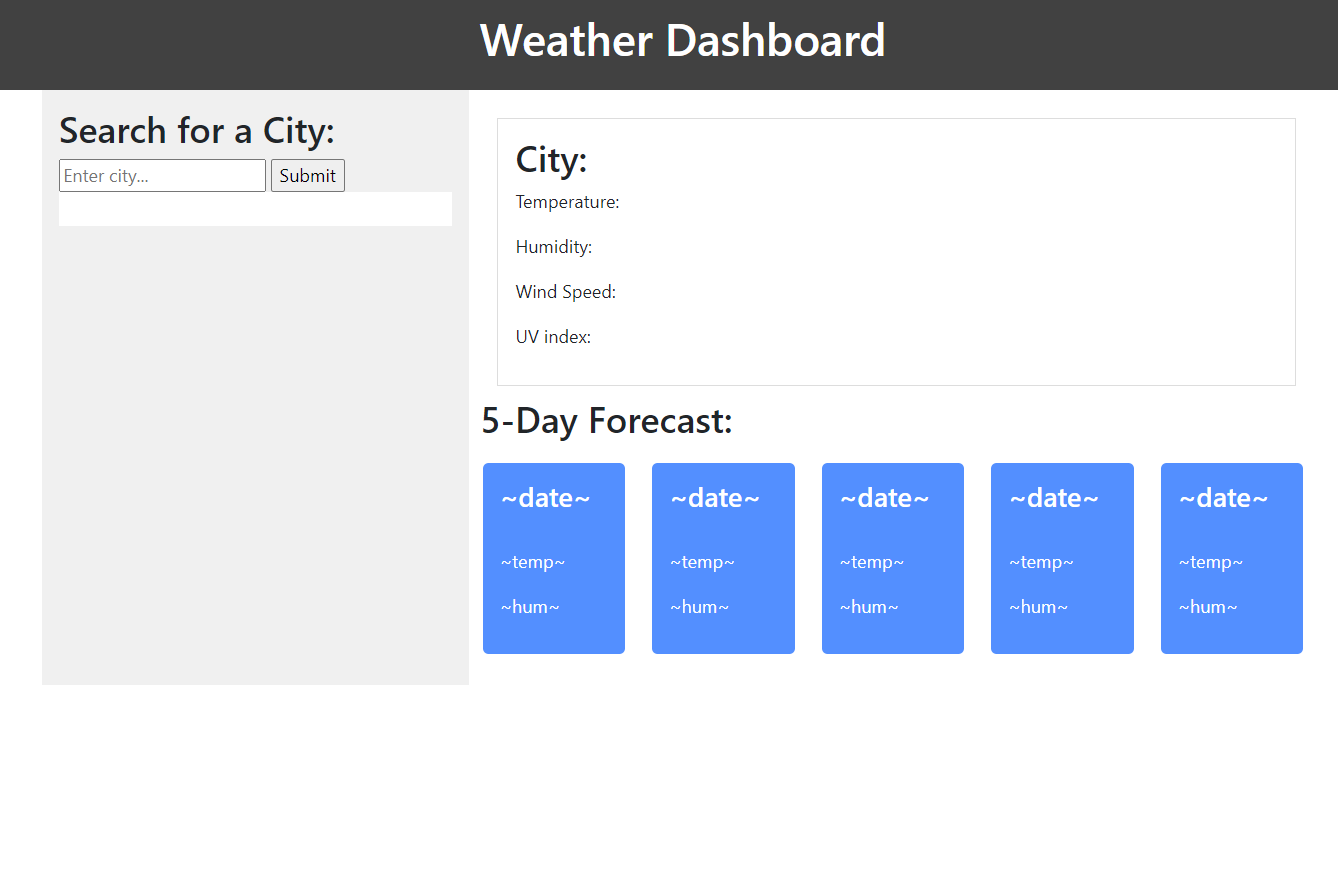The image size is (1338, 885).
Task: Click the ~hum~ text in fourth forecast card
Action: pyautogui.click(x=1039, y=607)
